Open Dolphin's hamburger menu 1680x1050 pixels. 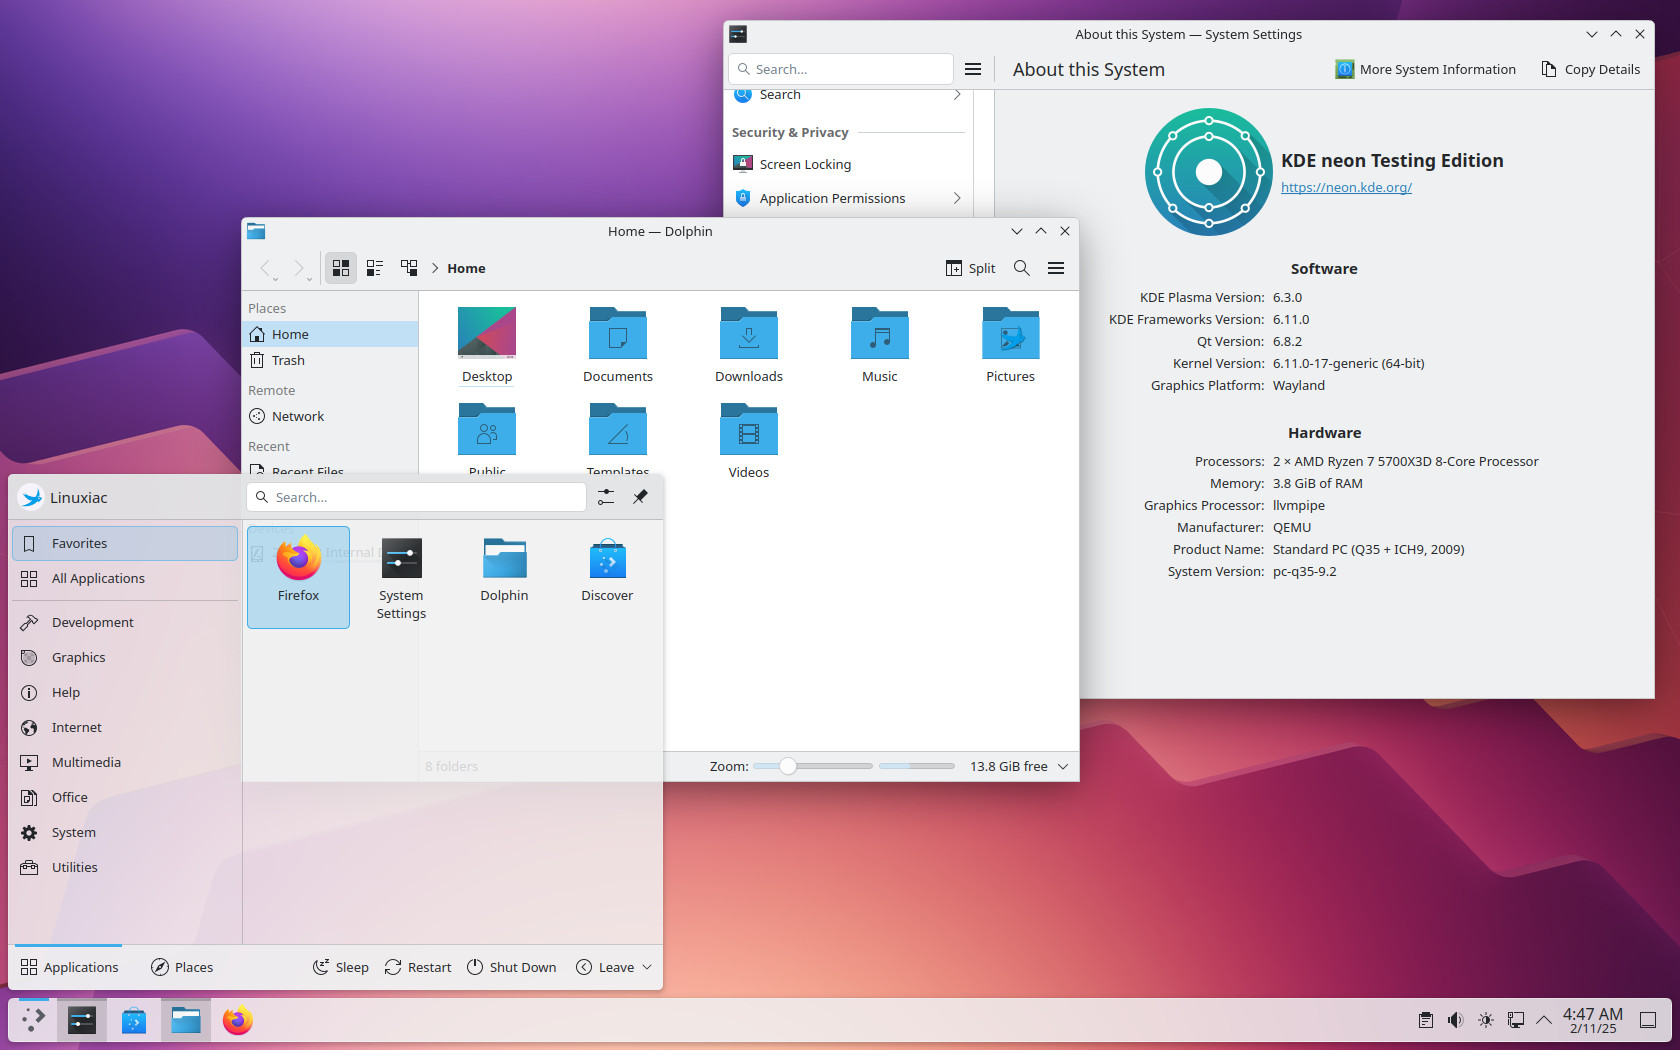tap(1056, 268)
